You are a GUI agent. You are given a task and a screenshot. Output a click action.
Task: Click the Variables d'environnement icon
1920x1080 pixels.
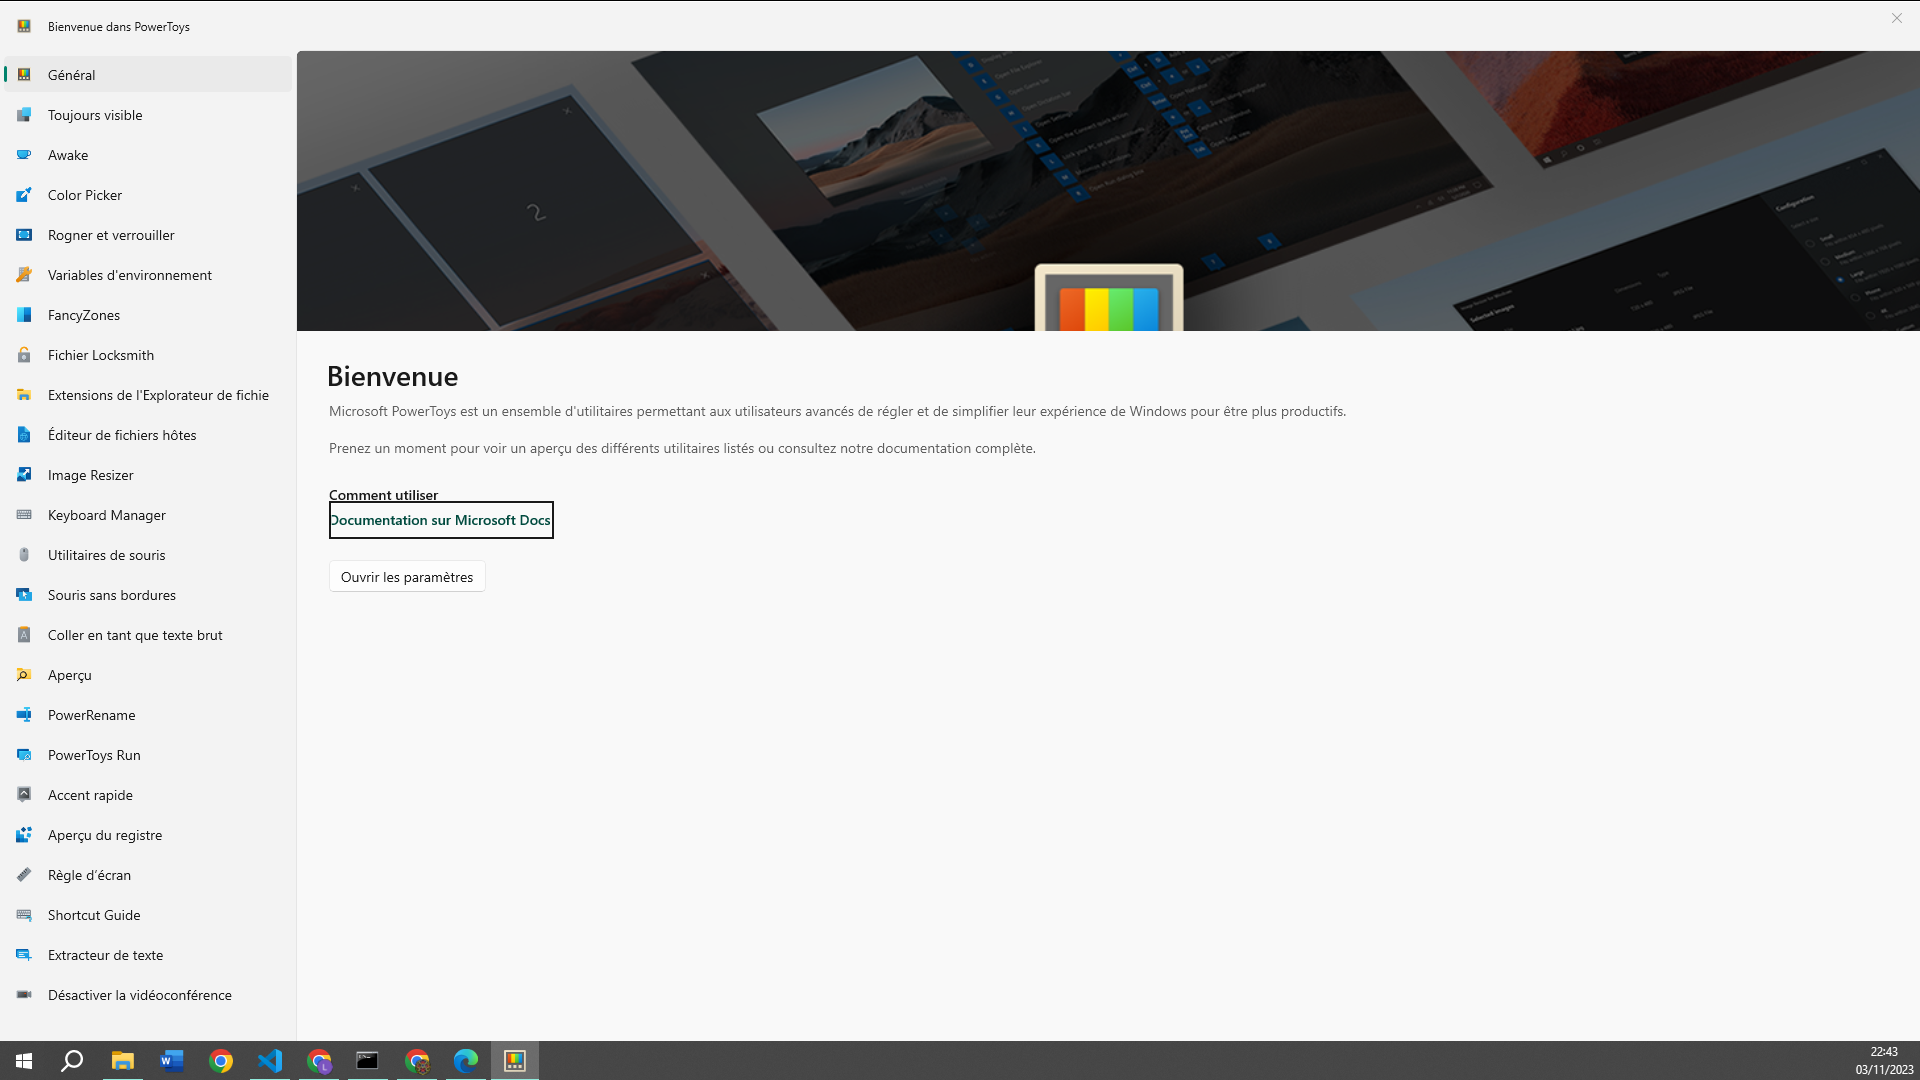coord(24,275)
